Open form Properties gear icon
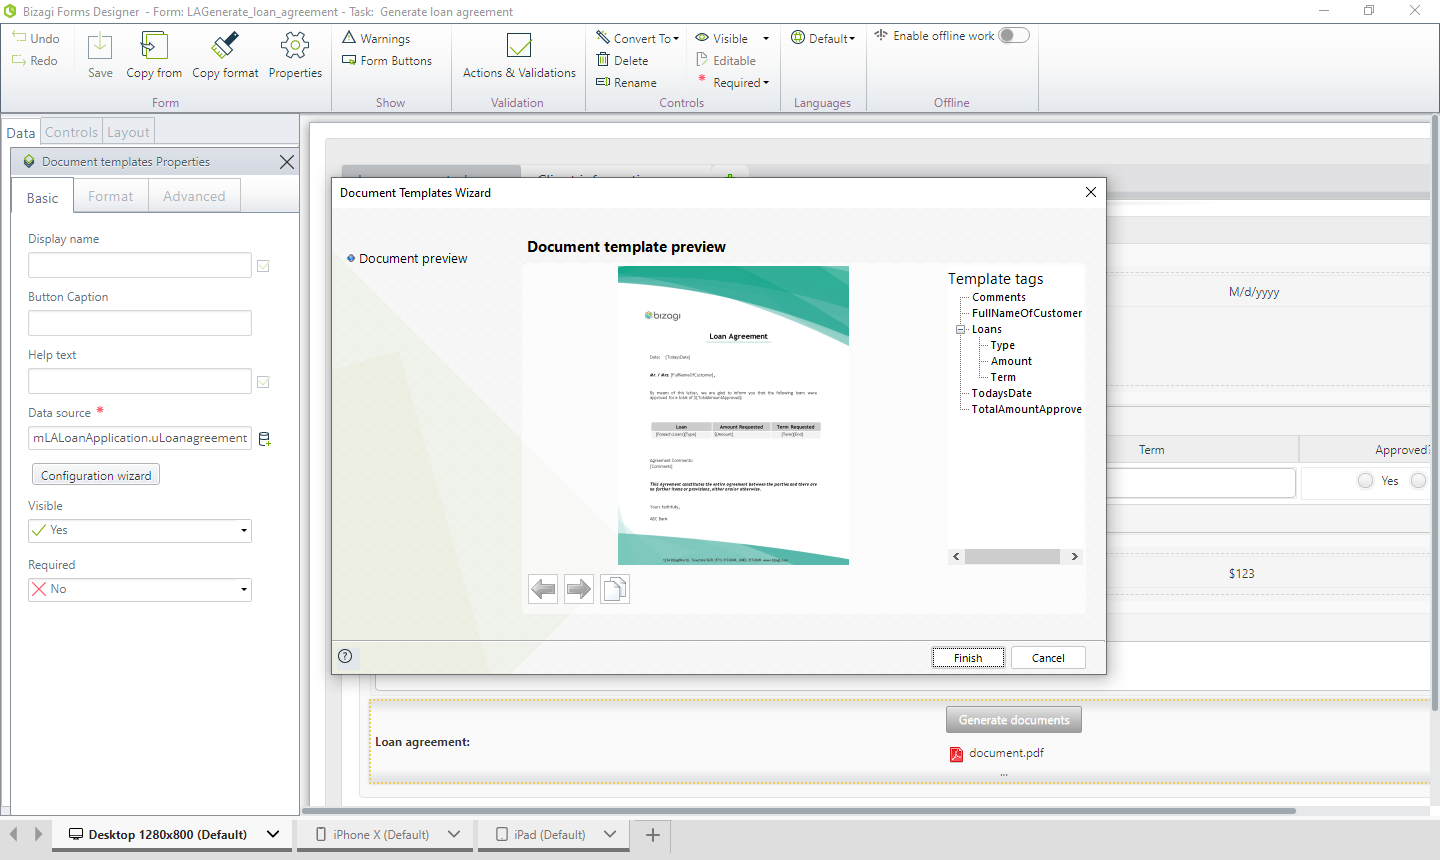The image size is (1440, 860). pyautogui.click(x=295, y=47)
